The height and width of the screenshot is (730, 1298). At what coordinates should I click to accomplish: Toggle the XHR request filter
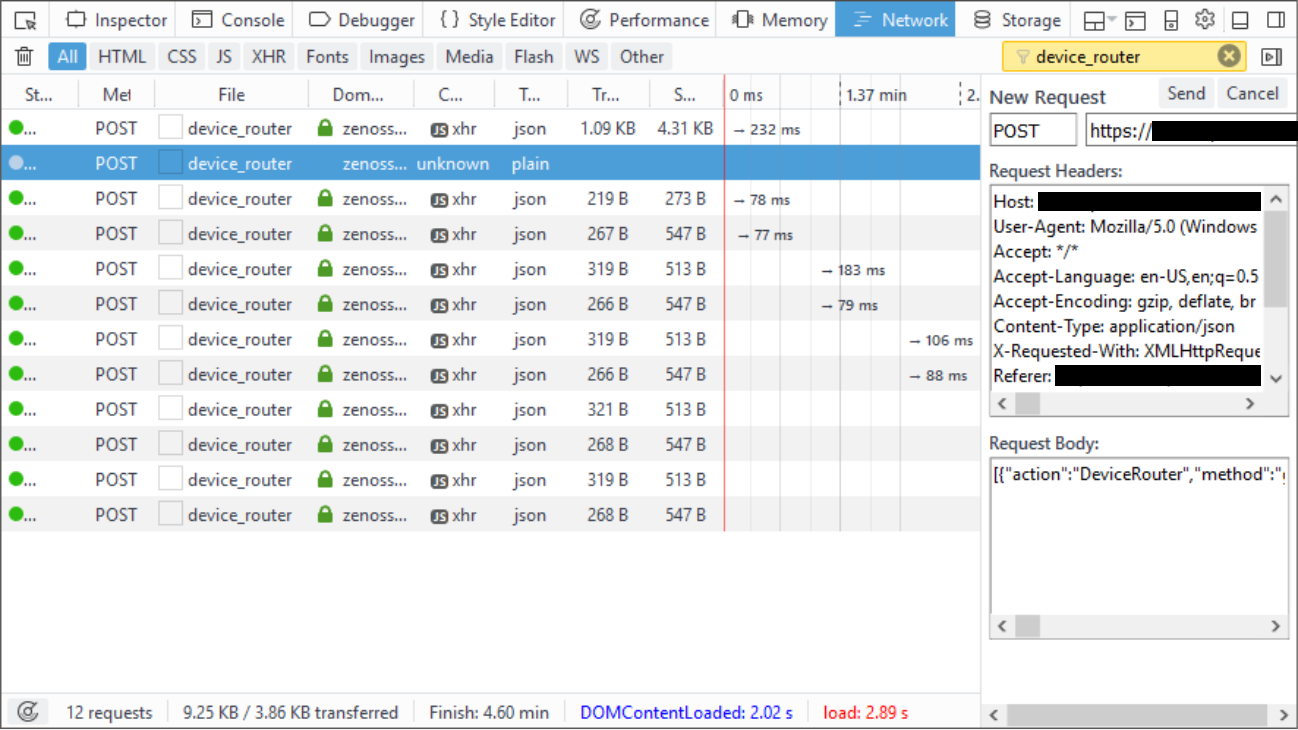[x=268, y=57]
